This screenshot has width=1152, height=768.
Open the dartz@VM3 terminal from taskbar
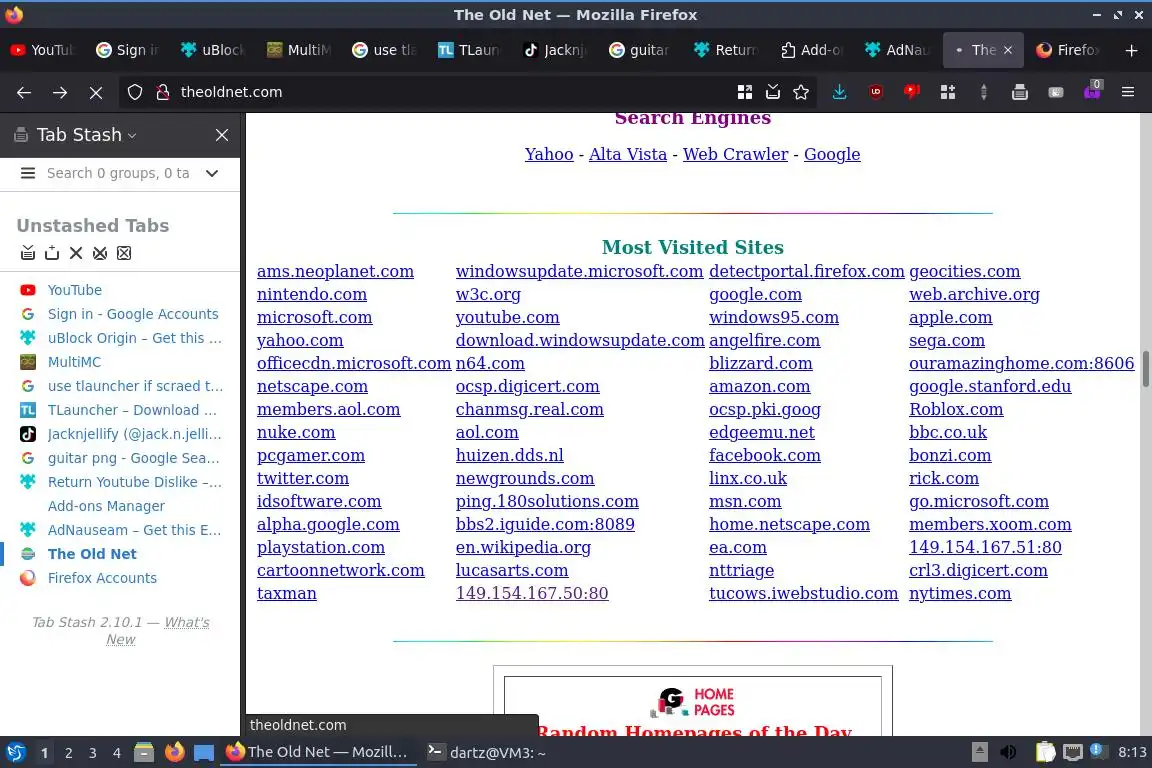(x=487, y=753)
